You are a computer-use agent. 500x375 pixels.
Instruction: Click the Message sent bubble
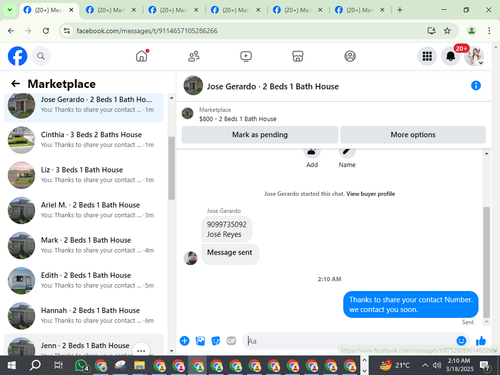coord(230,253)
